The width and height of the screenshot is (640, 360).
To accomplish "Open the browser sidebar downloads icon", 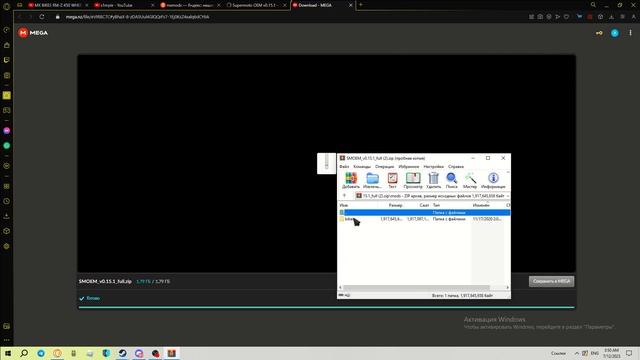I will pos(7,216).
